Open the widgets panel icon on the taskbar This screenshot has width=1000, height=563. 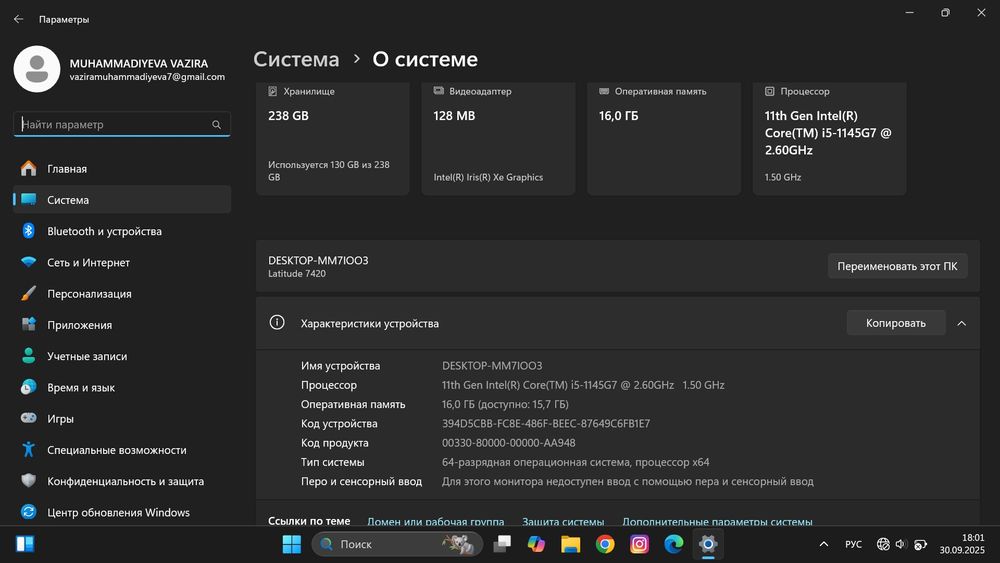coord(25,544)
